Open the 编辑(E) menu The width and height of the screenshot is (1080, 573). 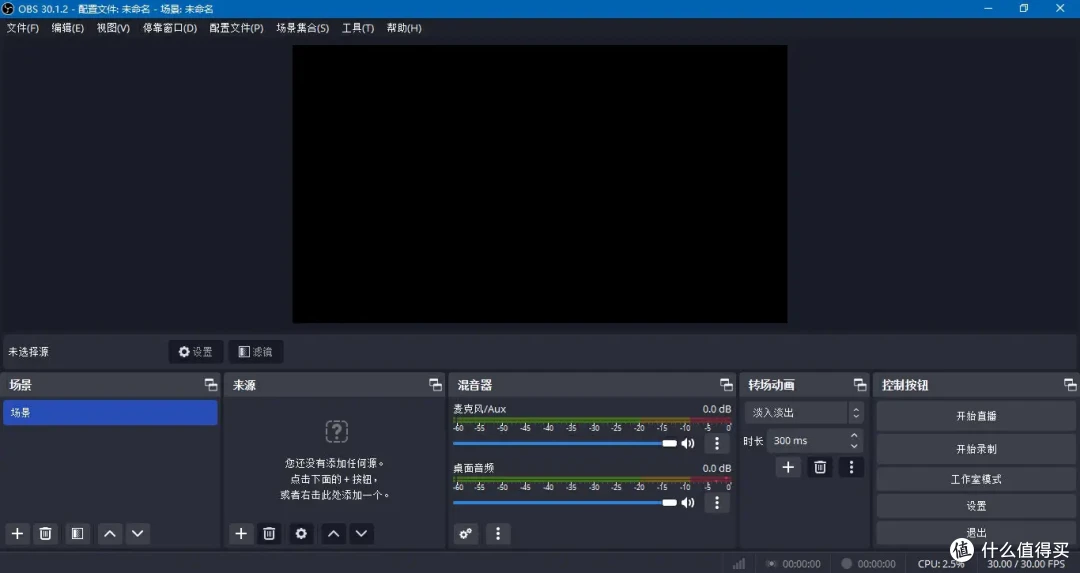click(x=68, y=28)
